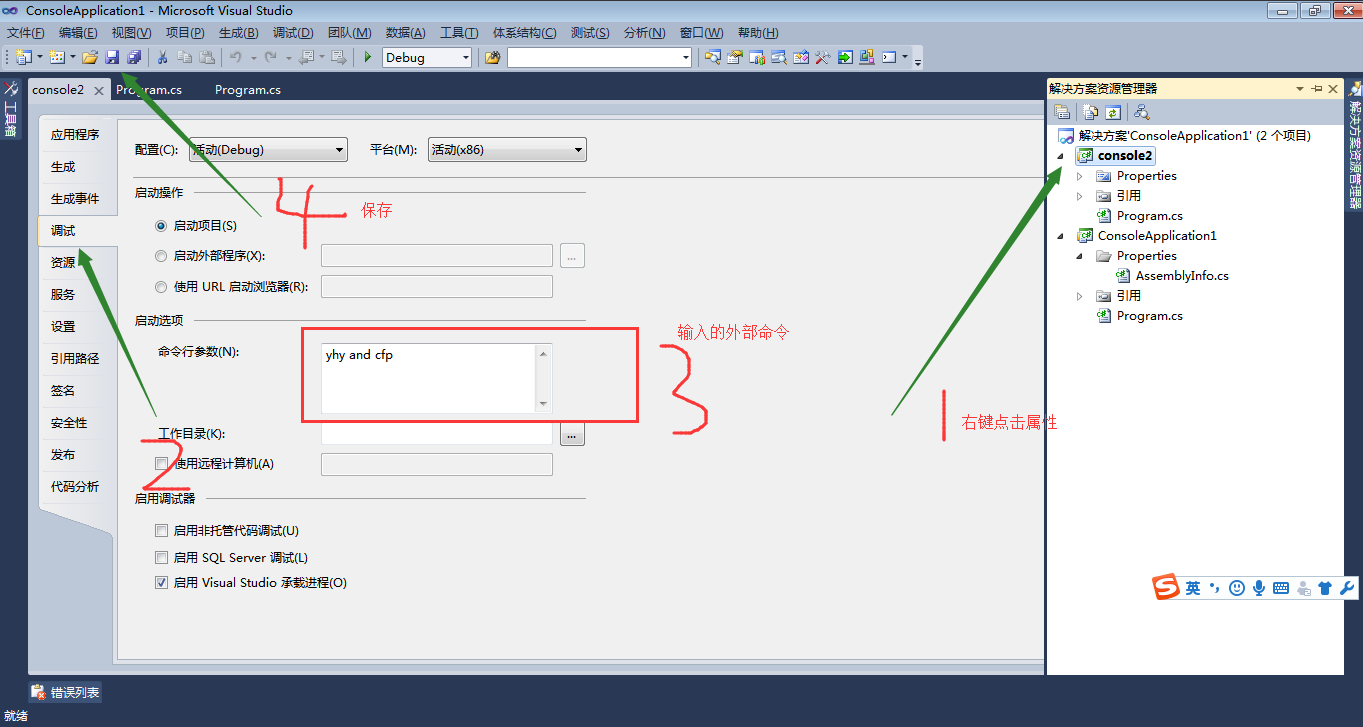This screenshot has width=1363, height=727.
Task: Click Show All Files in Solution Explorer toolbar
Action: tap(1091, 112)
